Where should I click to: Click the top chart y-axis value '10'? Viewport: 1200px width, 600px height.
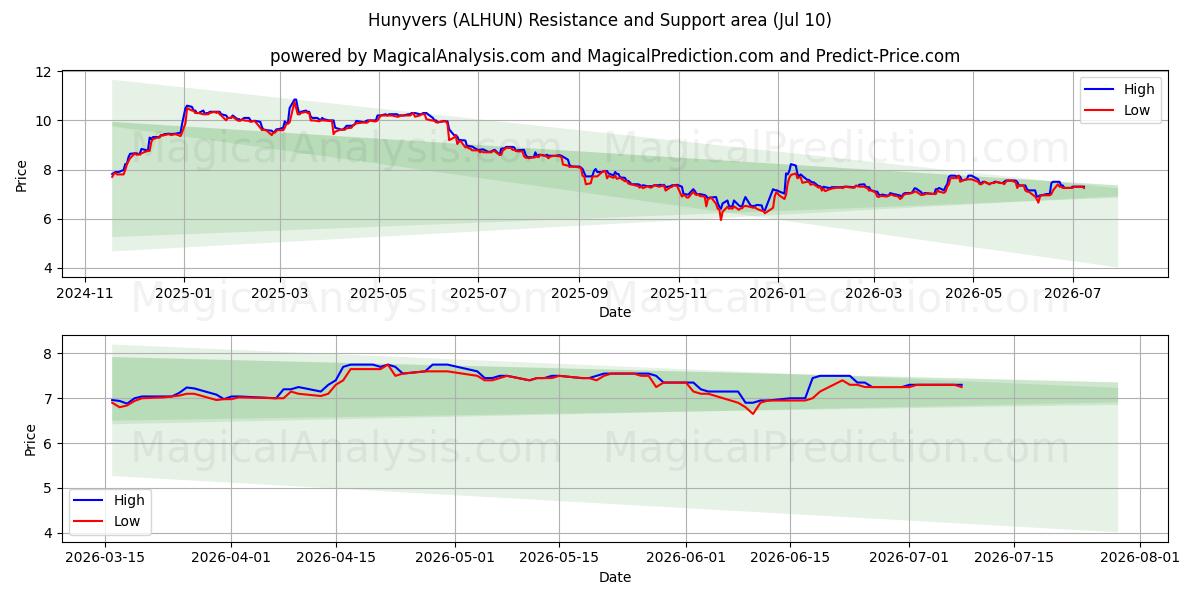[43, 121]
